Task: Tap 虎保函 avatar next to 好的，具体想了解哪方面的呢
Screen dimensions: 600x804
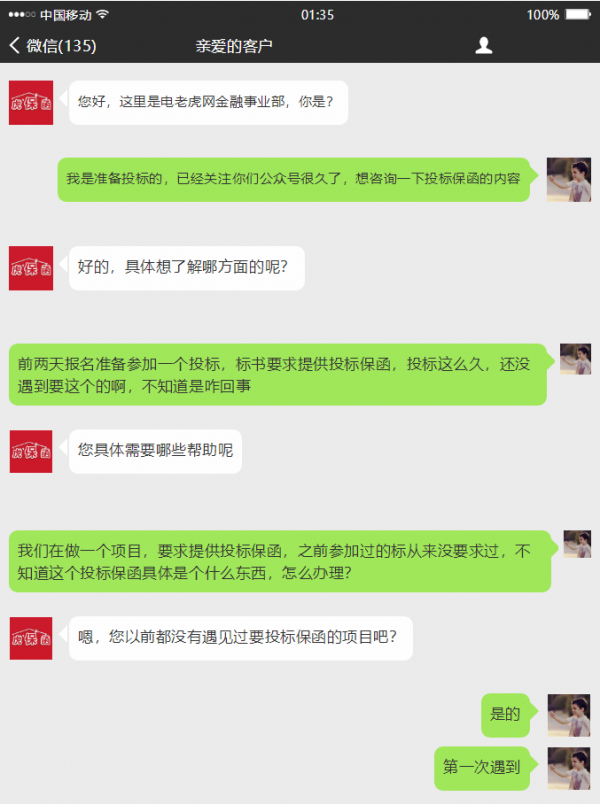Action: [x=31, y=268]
